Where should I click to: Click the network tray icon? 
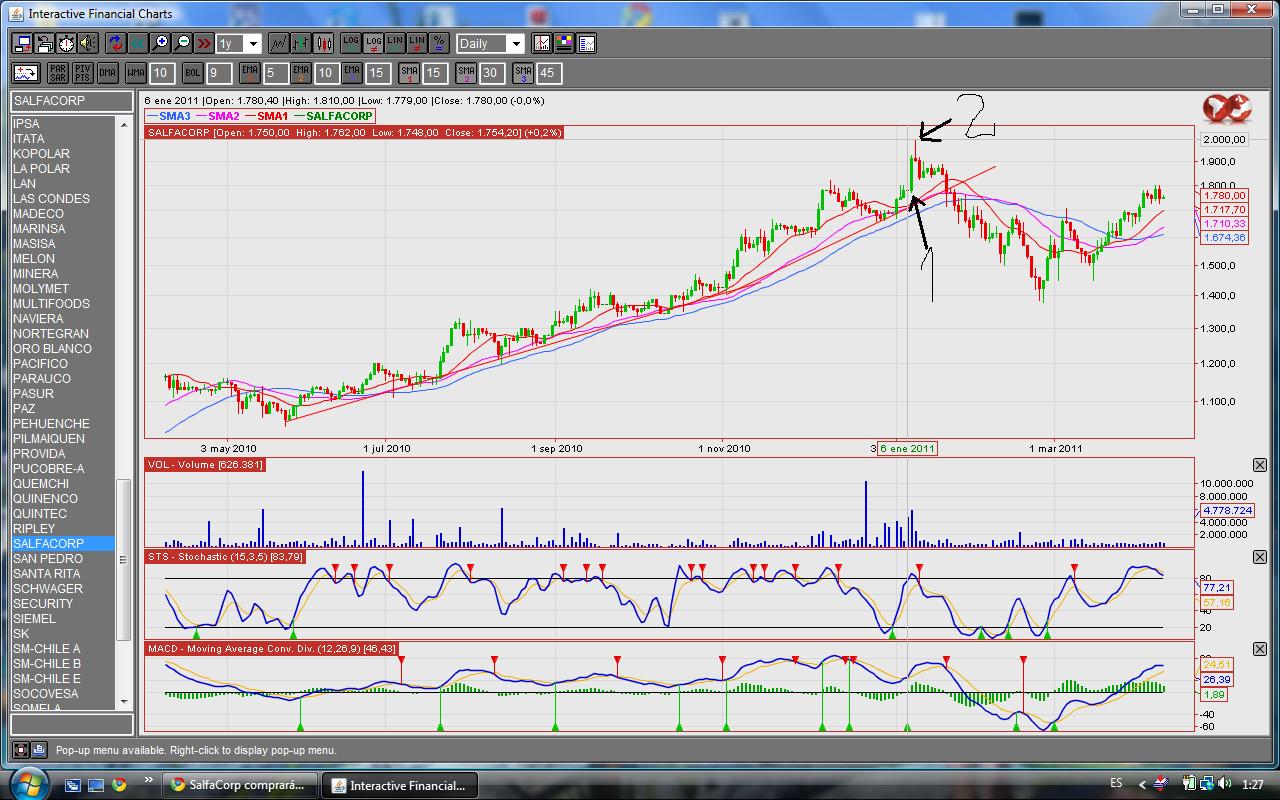point(1207,783)
